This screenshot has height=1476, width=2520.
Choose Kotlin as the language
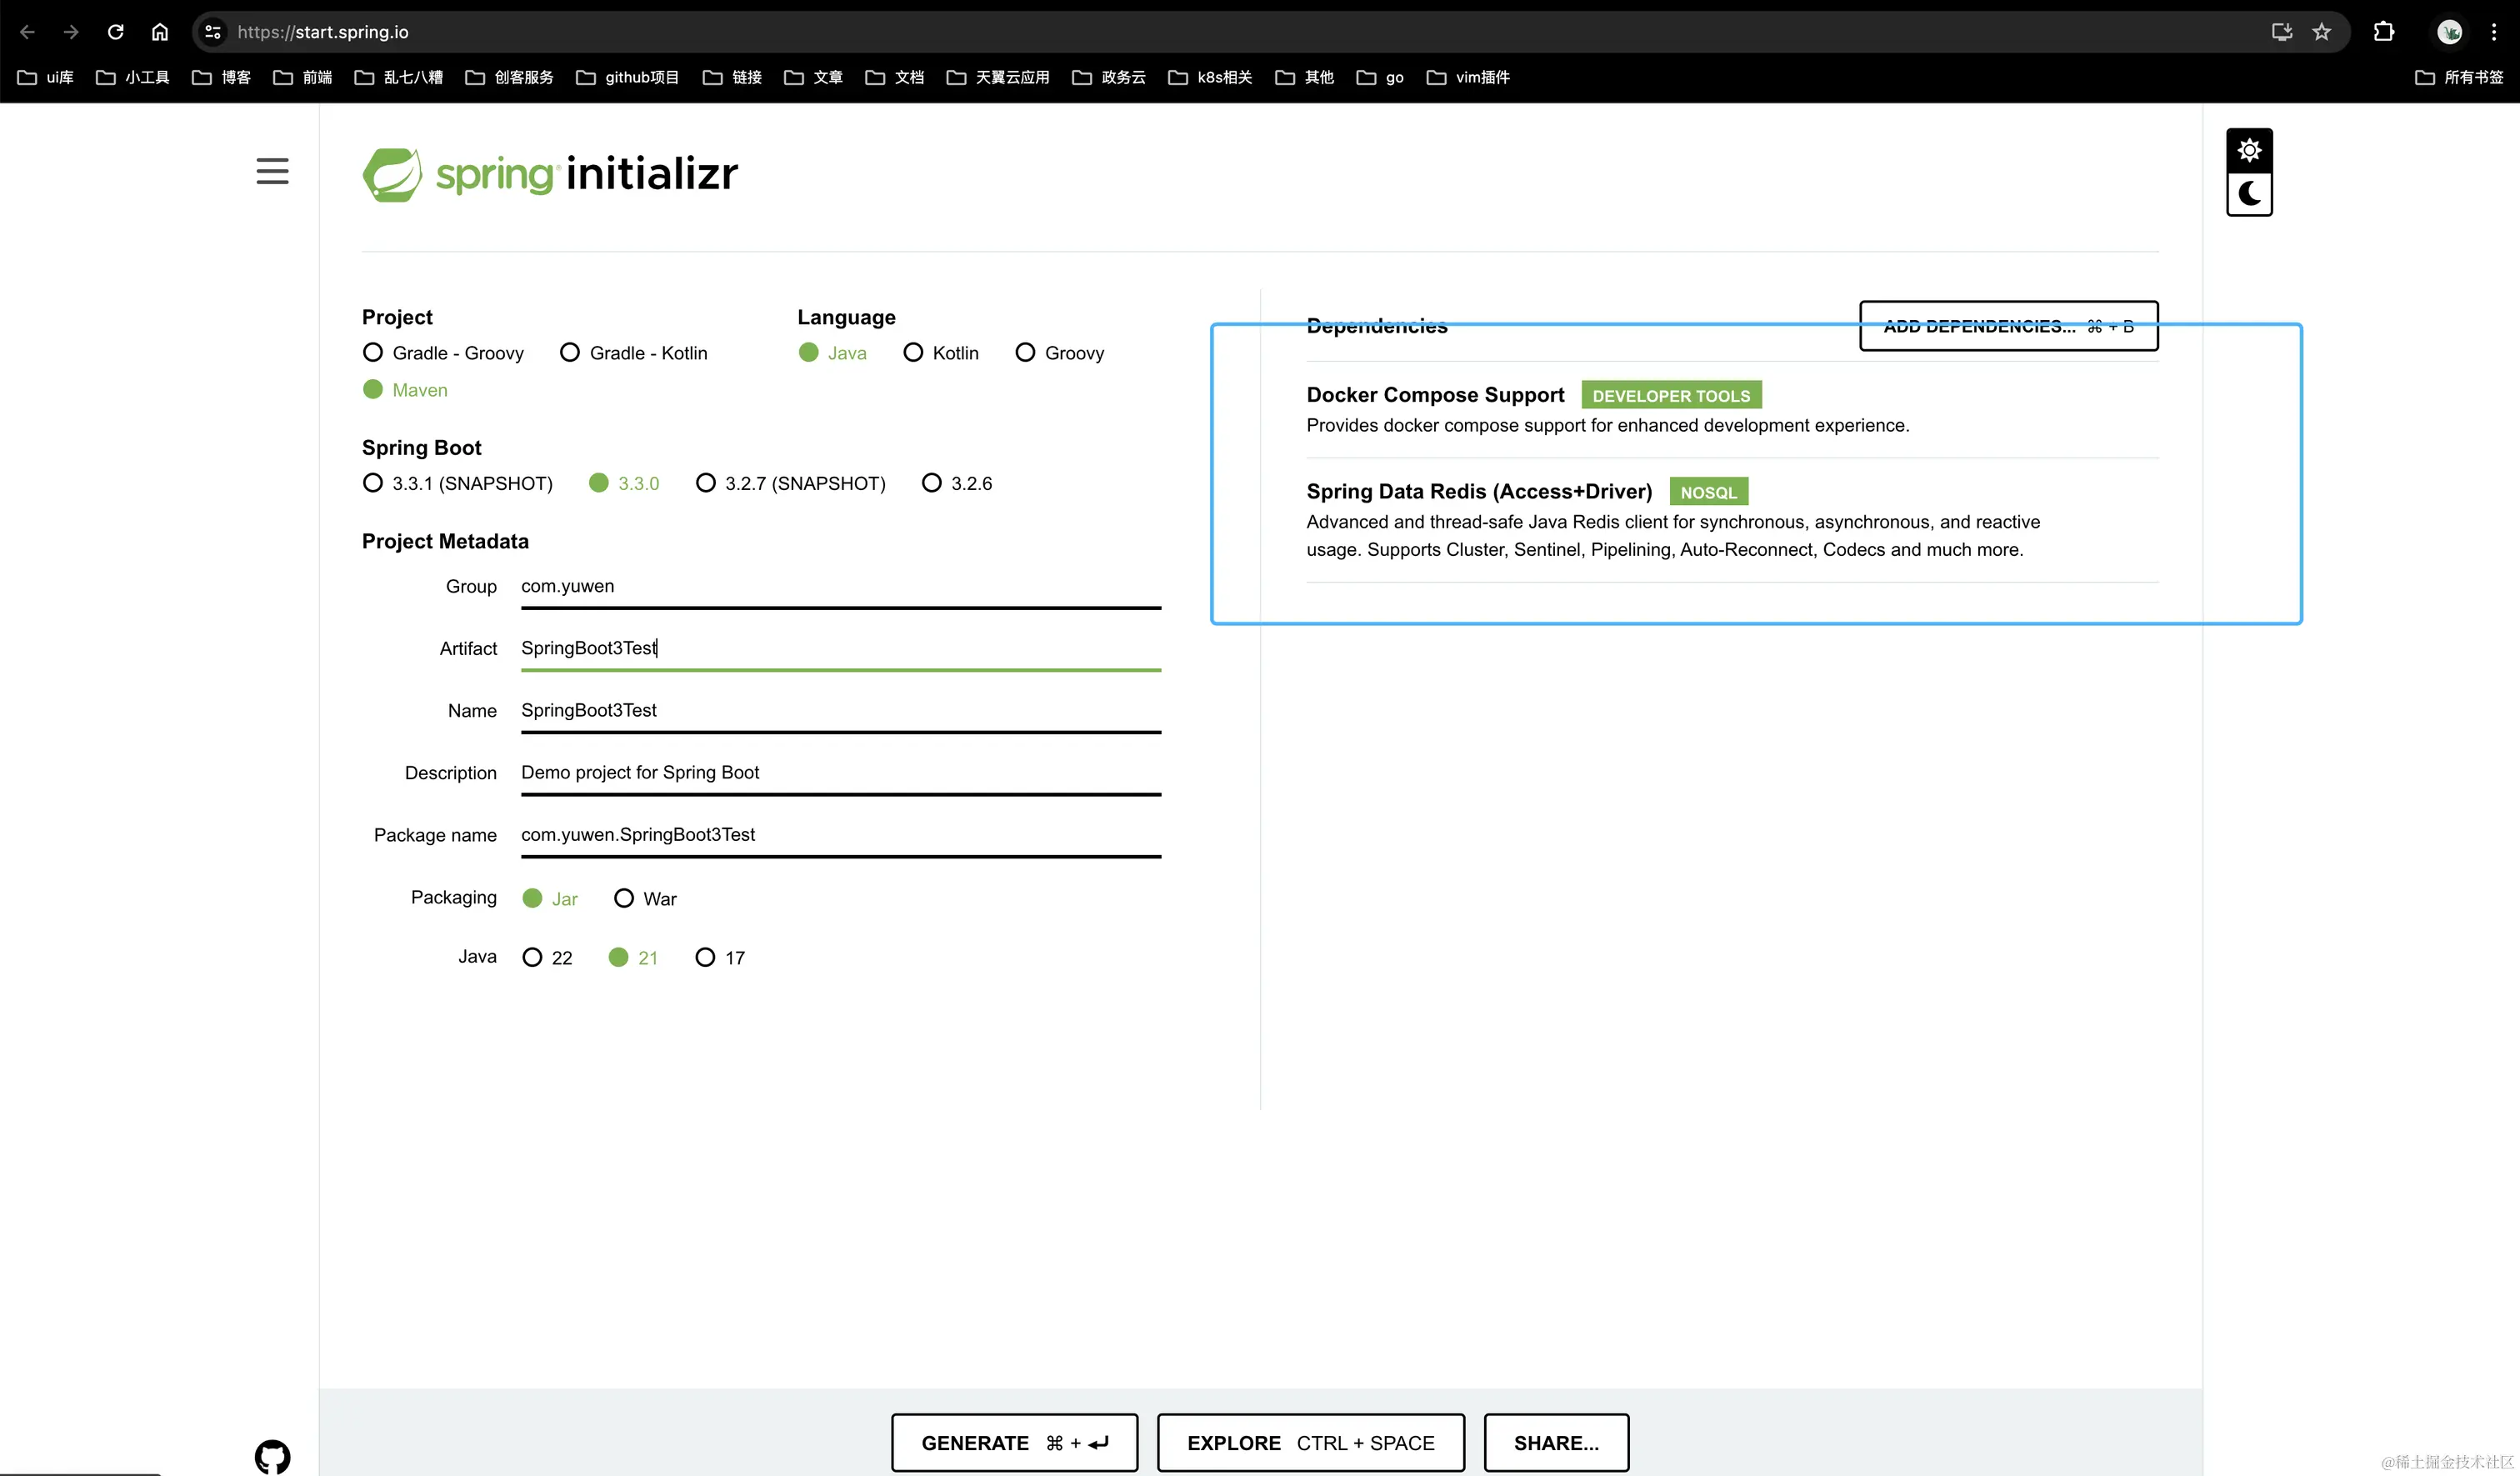913,353
